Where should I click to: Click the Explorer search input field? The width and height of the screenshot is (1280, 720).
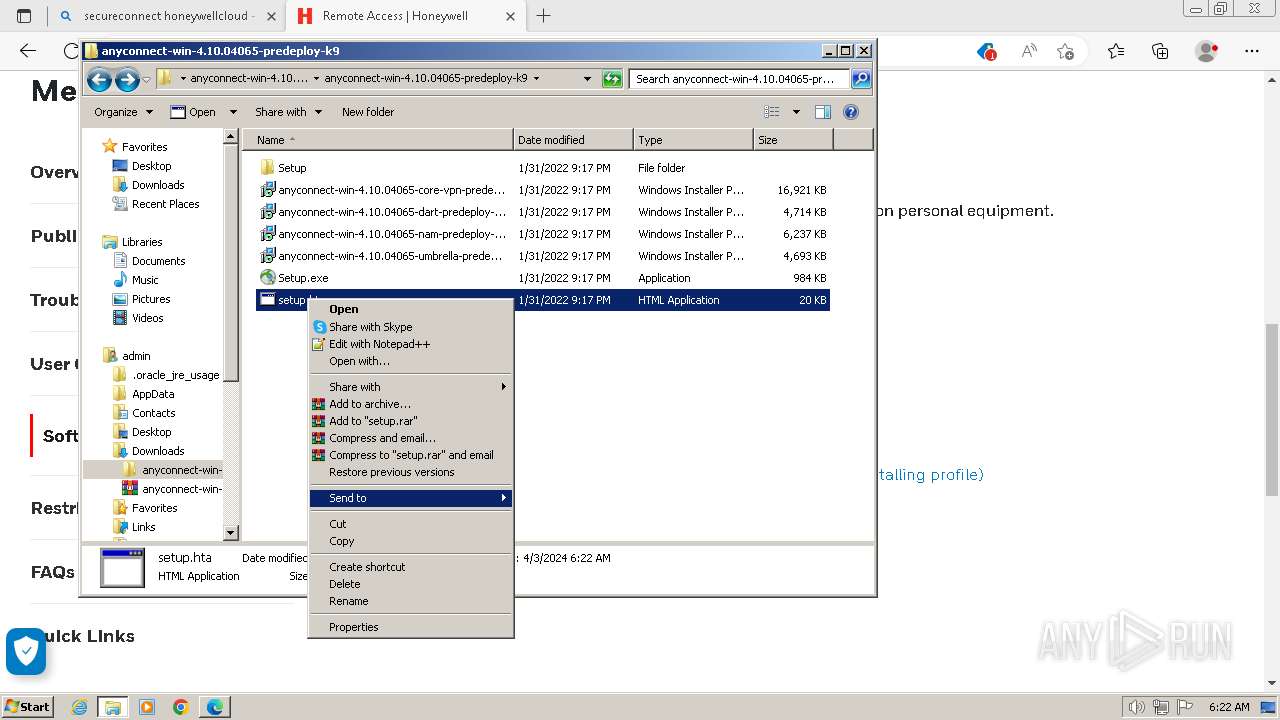pyautogui.click(x=739, y=79)
